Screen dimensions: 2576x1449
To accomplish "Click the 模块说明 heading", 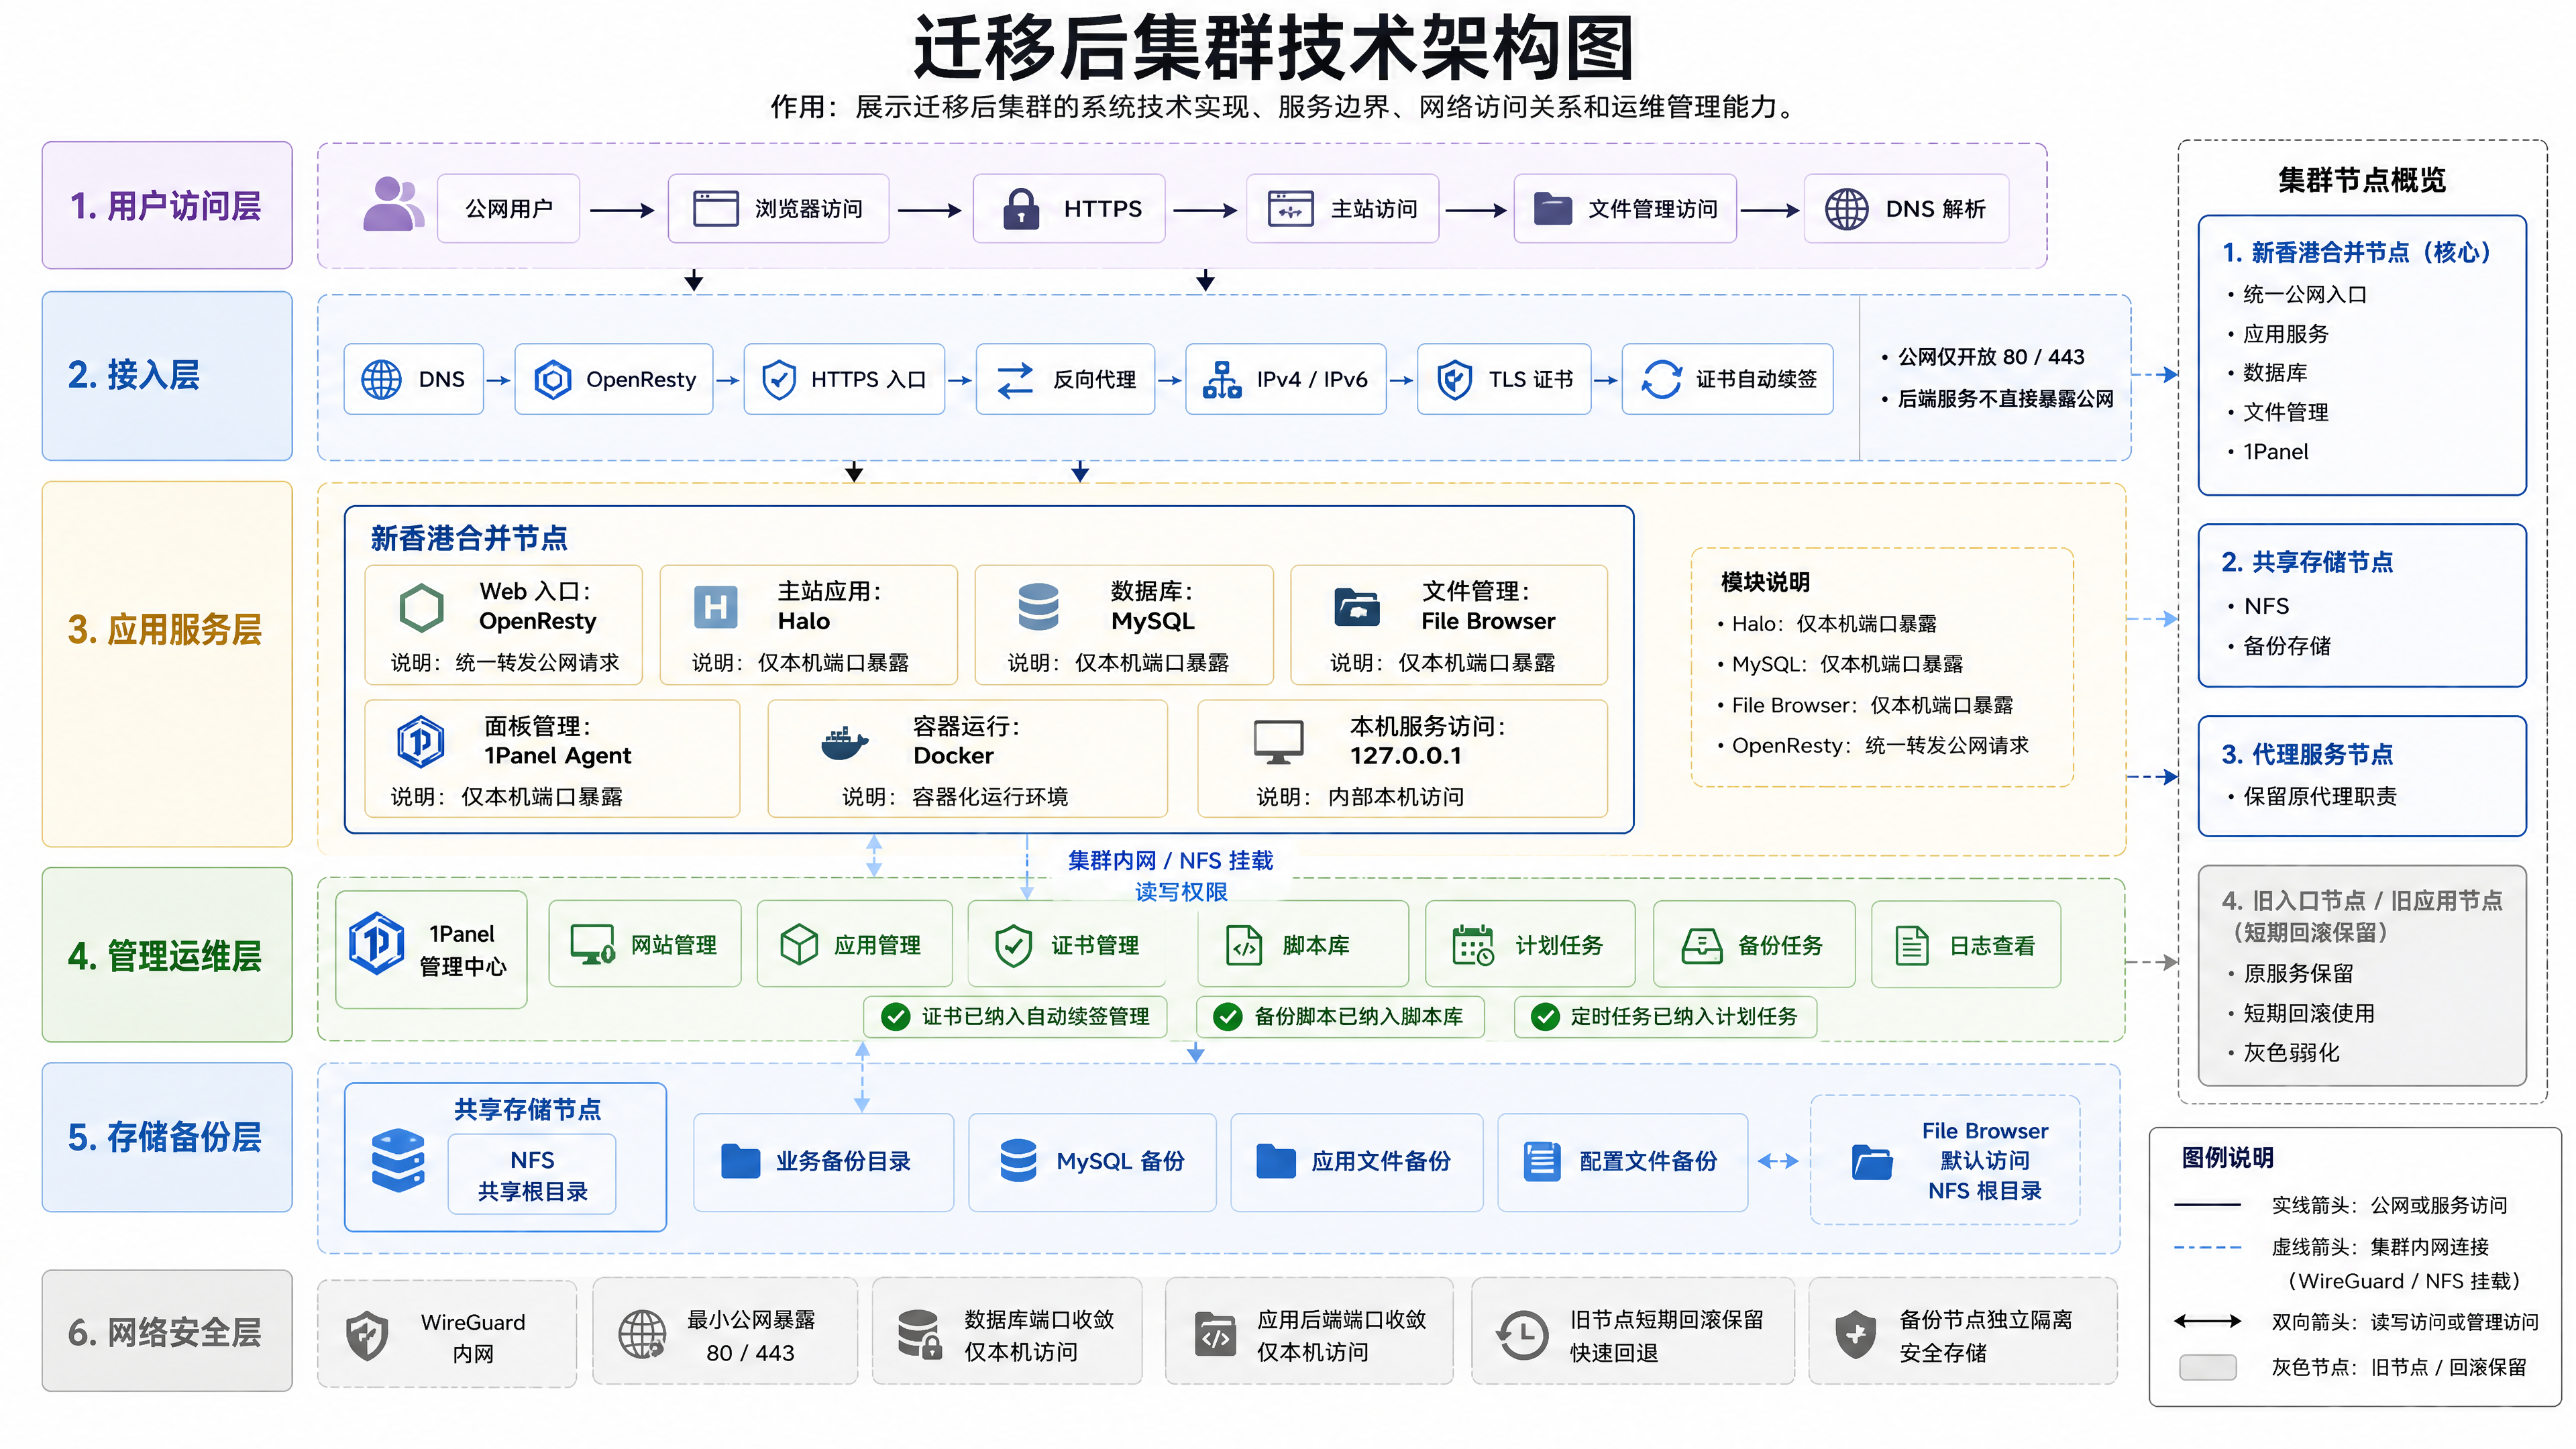I will pos(1765,582).
